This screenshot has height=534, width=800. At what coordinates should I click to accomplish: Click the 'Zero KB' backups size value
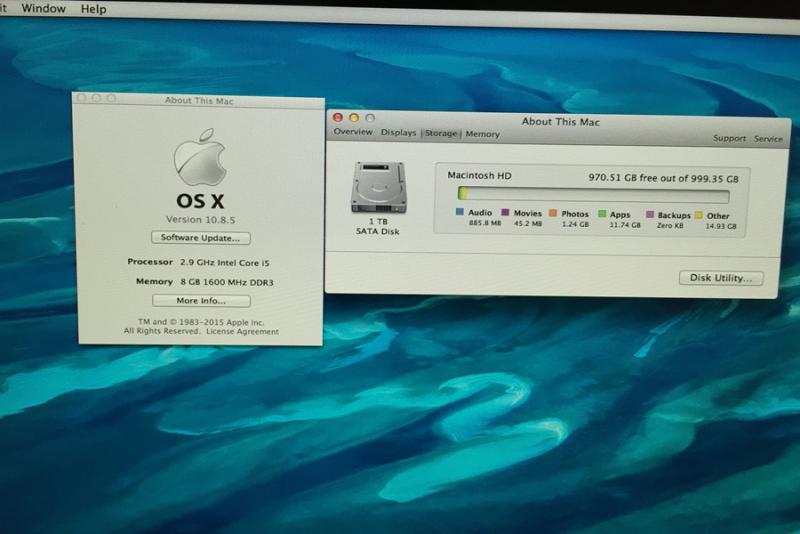pyautogui.click(x=670, y=225)
